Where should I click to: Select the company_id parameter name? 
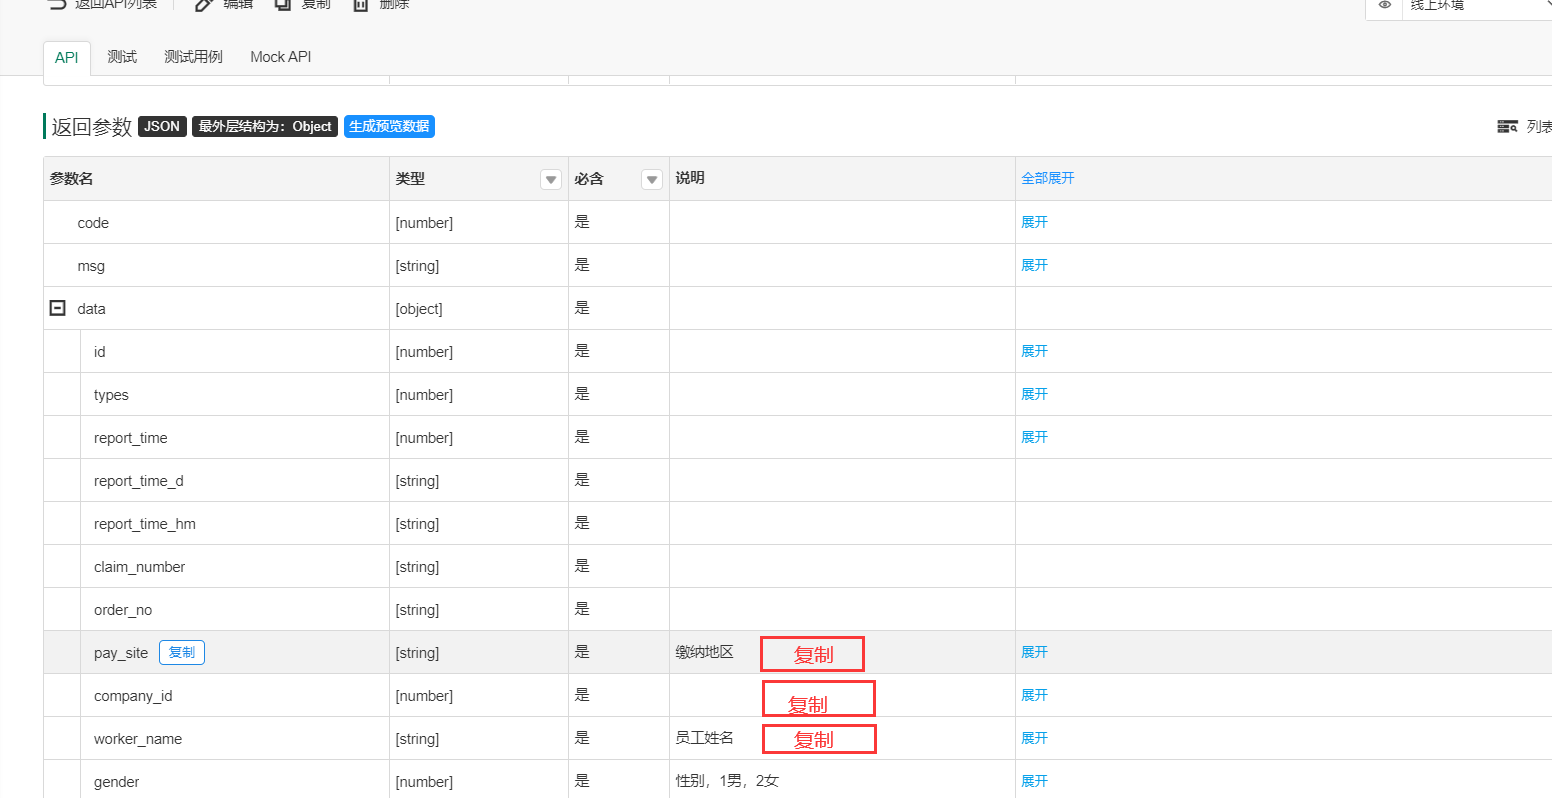[x=133, y=696]
